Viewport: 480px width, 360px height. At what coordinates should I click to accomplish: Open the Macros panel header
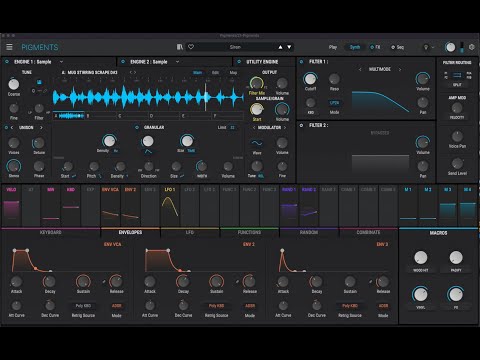pyautogui.click(x=438, y=233)
